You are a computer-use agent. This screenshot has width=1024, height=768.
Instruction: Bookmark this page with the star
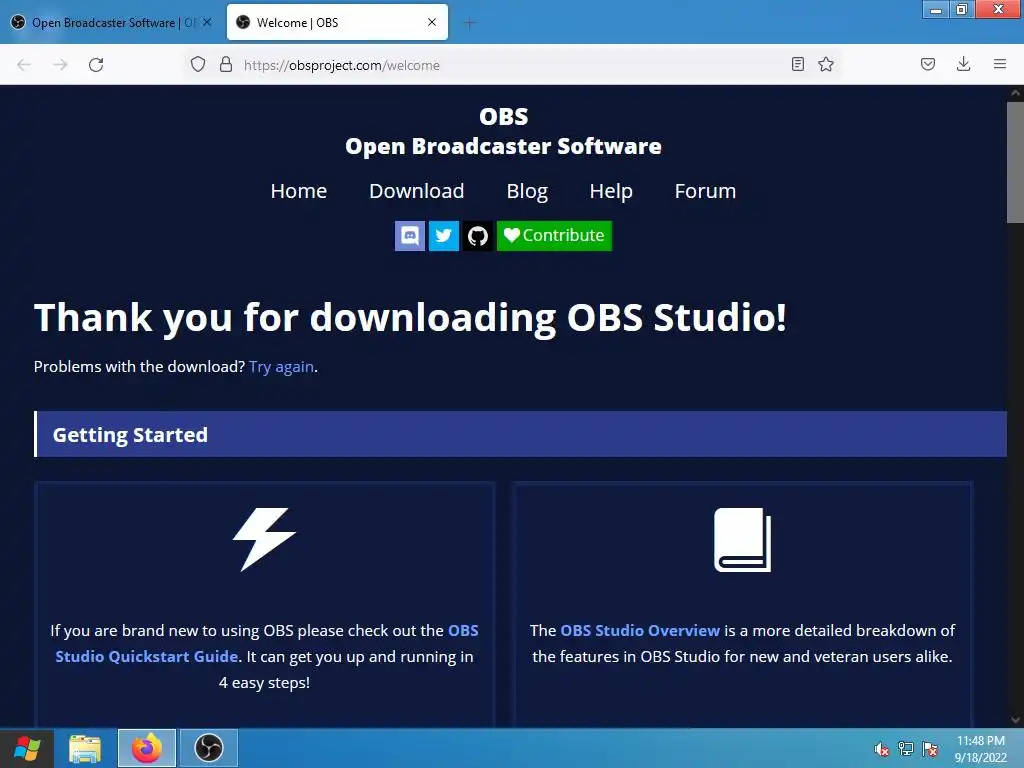coord(826,64)
